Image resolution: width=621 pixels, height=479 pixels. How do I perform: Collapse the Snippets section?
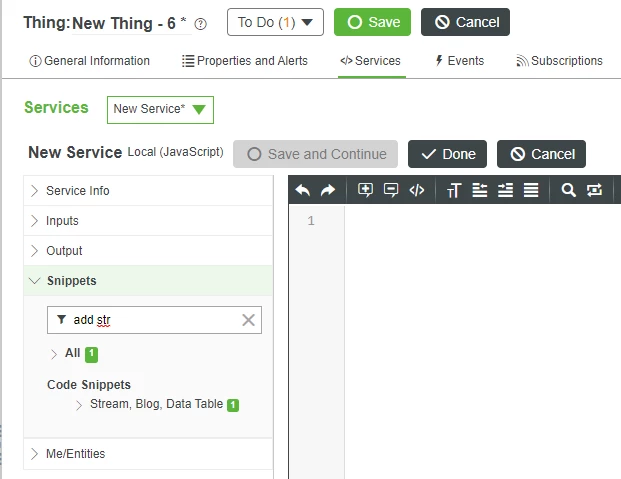pyautogui.click(x=148, y=281)
